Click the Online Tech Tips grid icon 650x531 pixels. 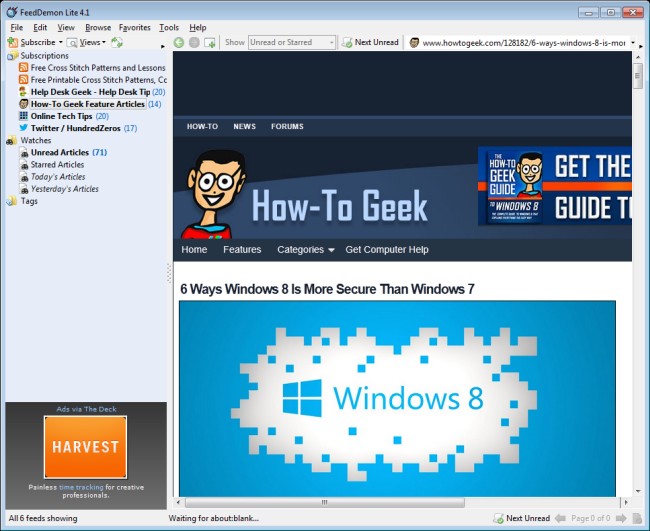click(x=24, y=116)
